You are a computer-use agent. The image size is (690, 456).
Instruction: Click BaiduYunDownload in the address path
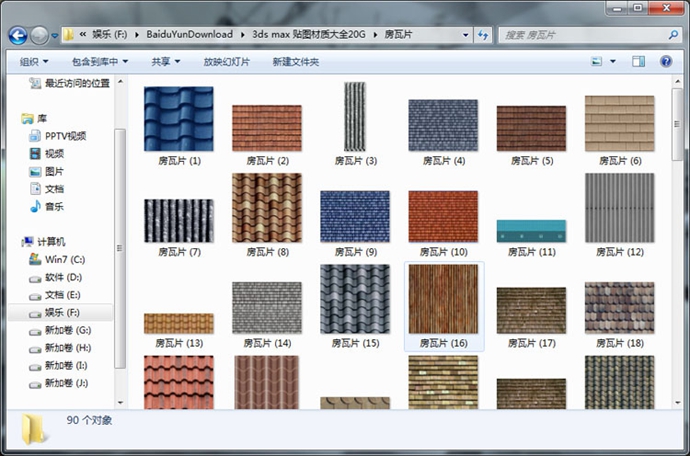point(190,34)
